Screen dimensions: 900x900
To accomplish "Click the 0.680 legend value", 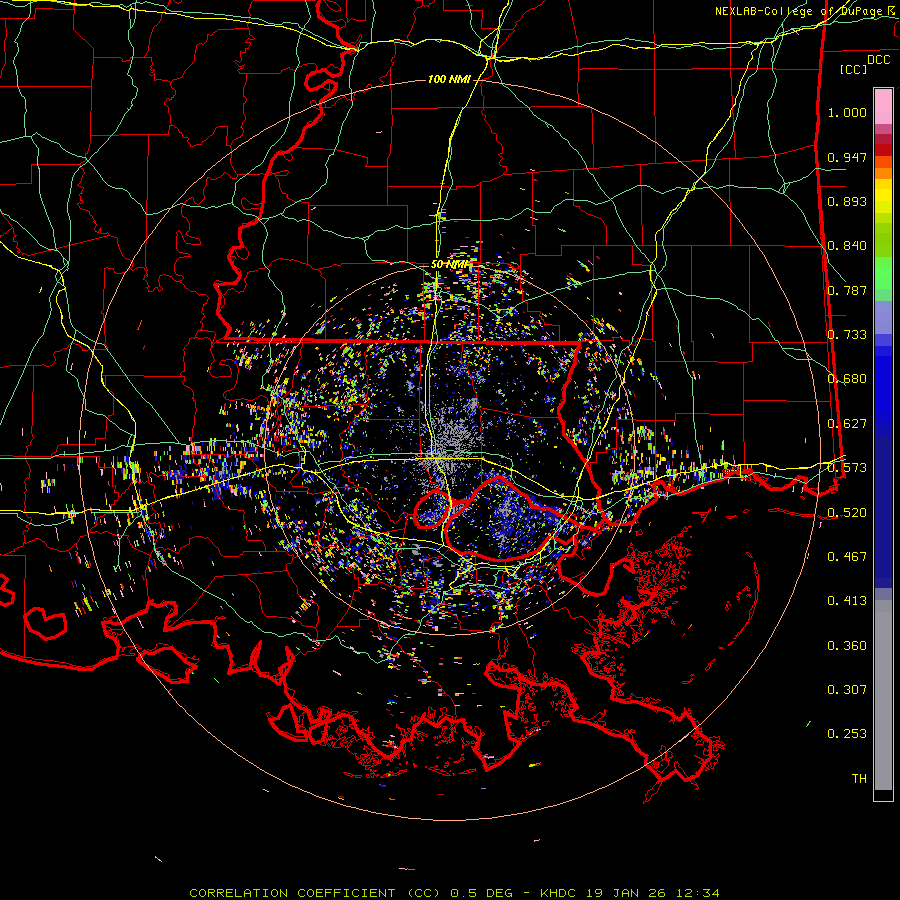I will [847, 379].
